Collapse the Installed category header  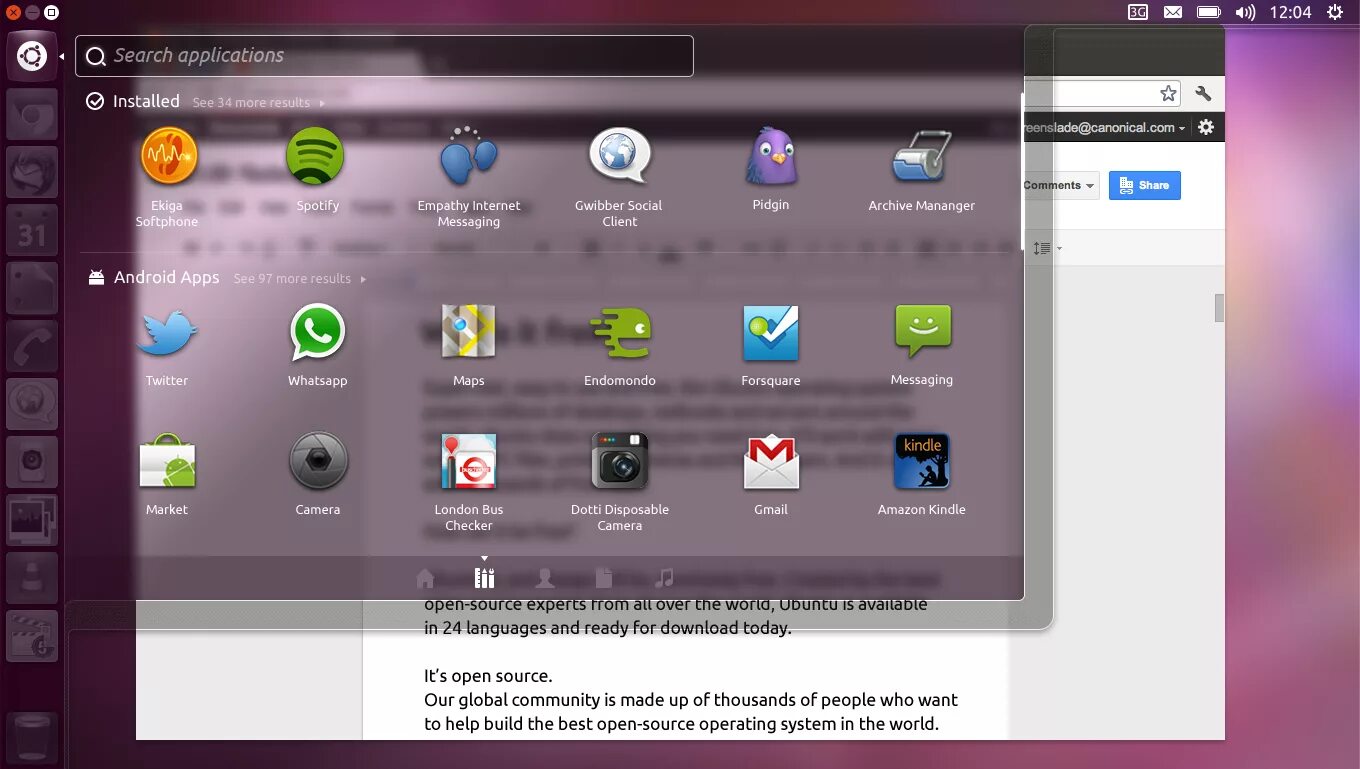coord(133,101)
